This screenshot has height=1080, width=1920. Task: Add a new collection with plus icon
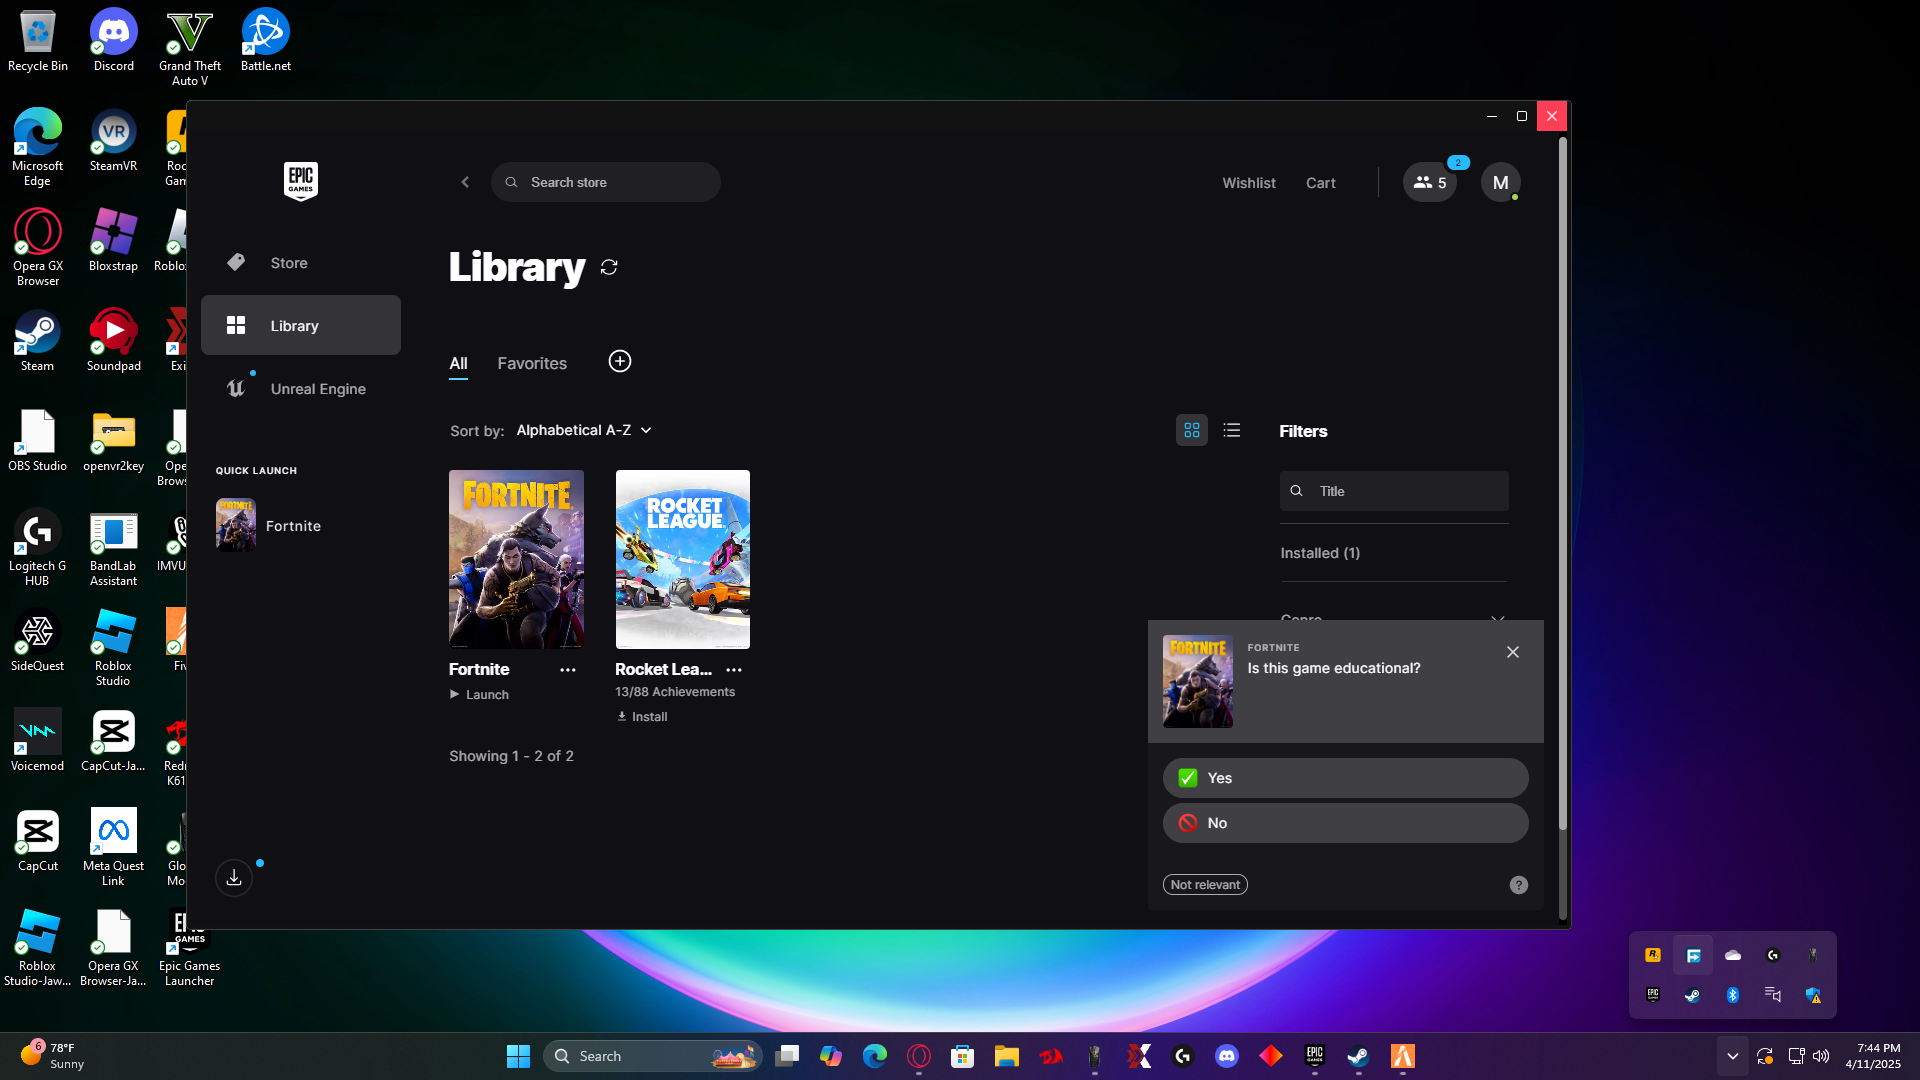coord(620,361)
